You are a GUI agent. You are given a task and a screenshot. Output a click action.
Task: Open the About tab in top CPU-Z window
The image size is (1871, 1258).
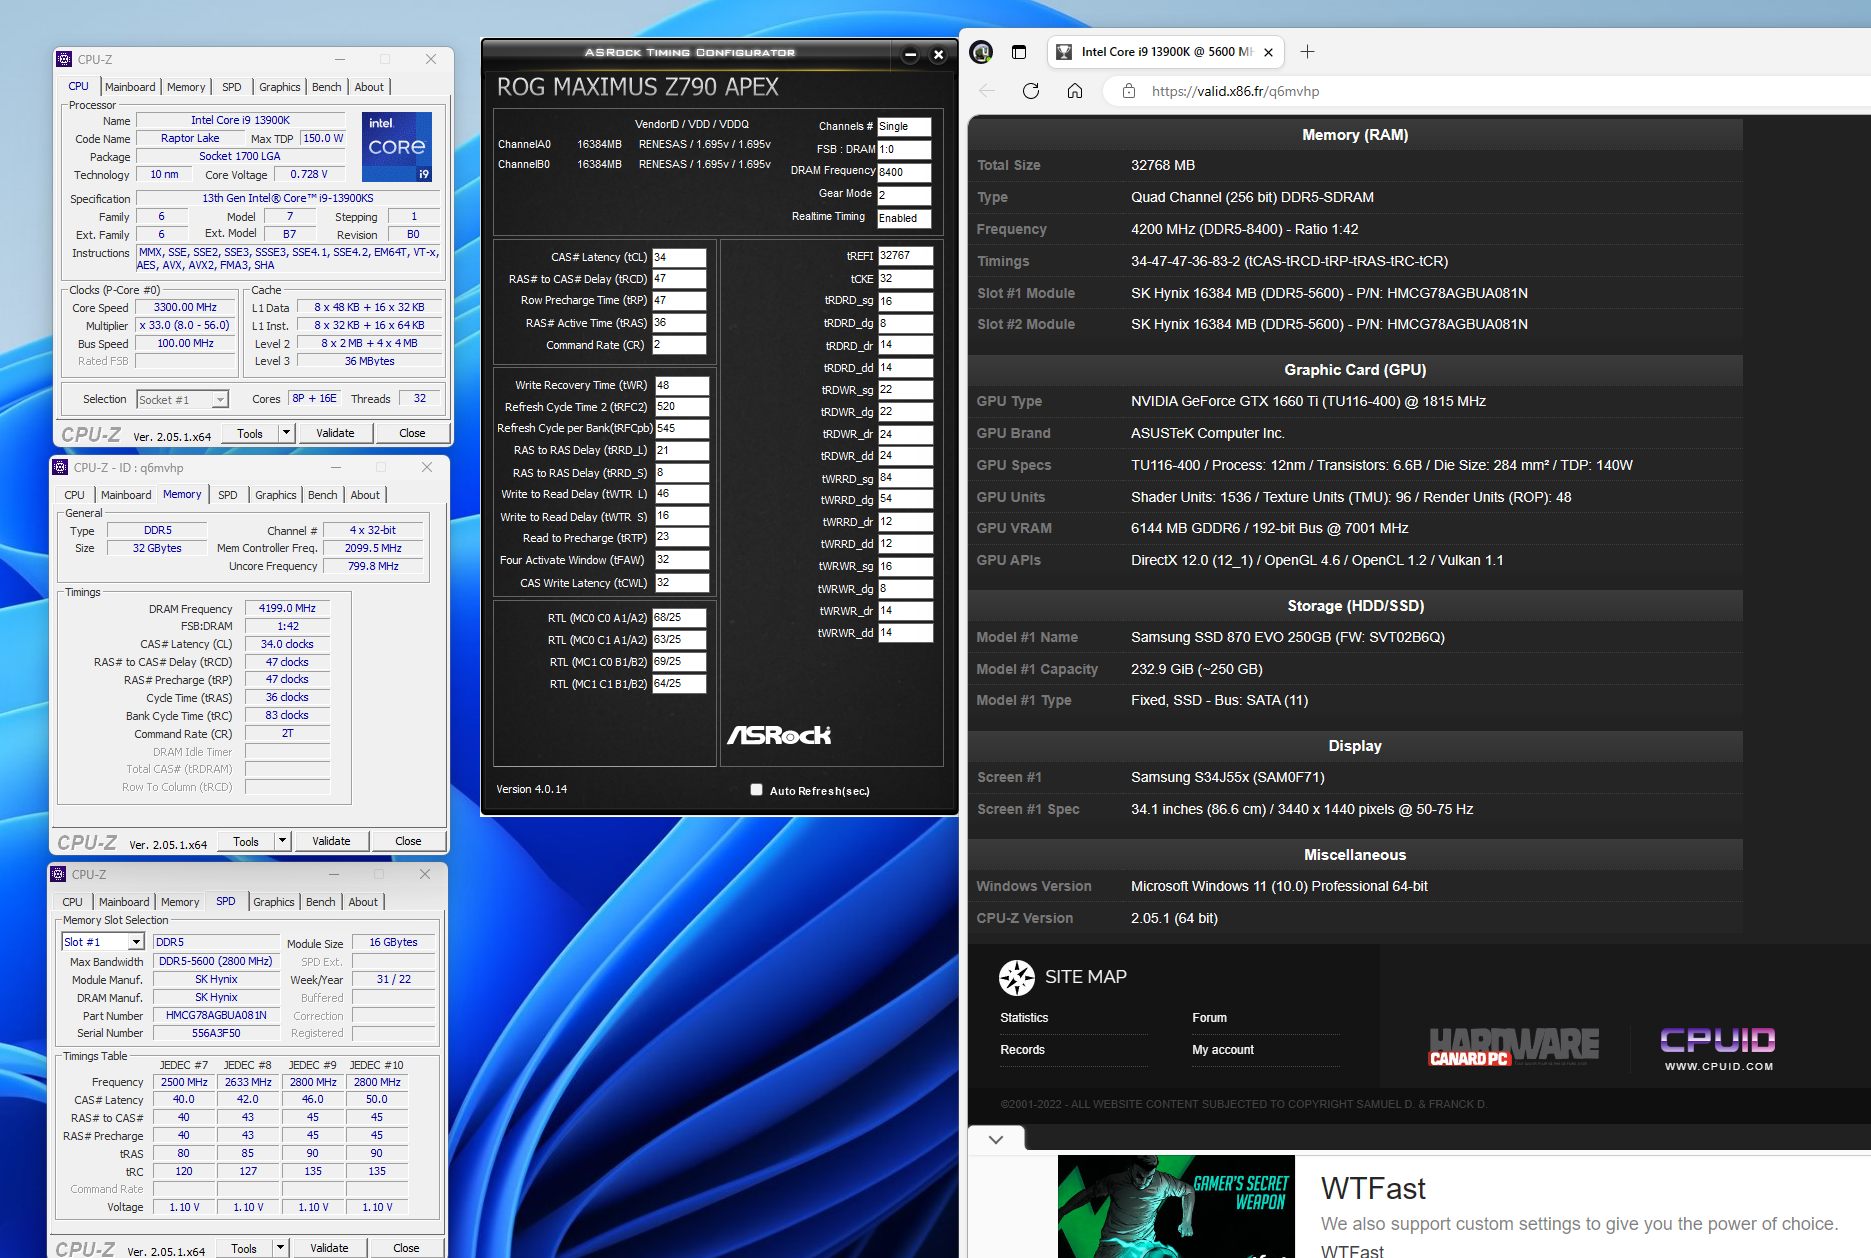[369, 87]
